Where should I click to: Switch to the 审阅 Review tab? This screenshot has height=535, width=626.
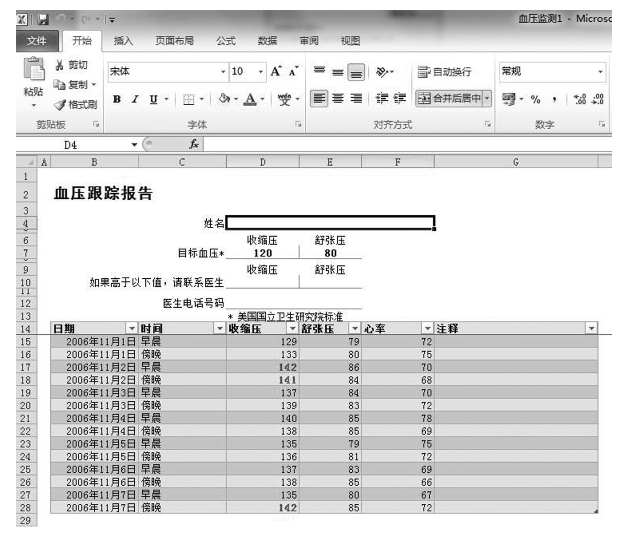click(x=309, y=41)
